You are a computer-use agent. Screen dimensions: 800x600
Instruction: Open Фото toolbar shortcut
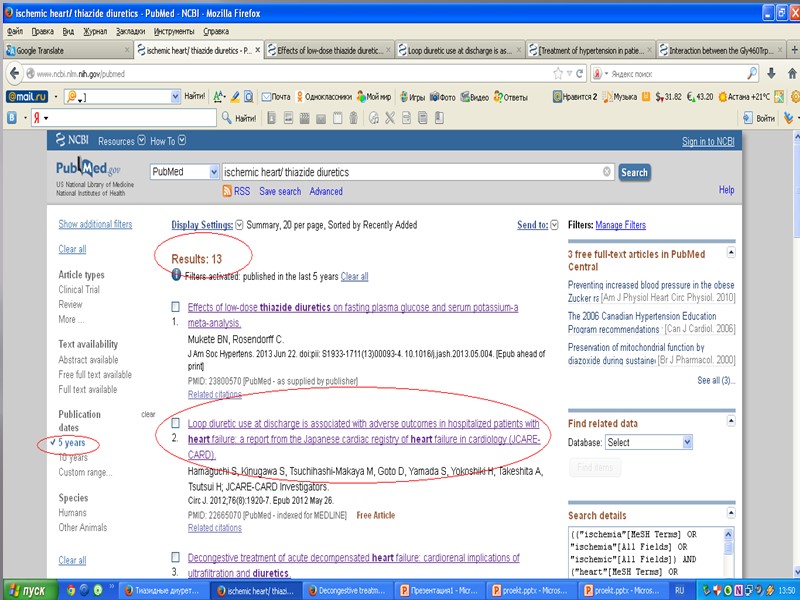point(442,96)
